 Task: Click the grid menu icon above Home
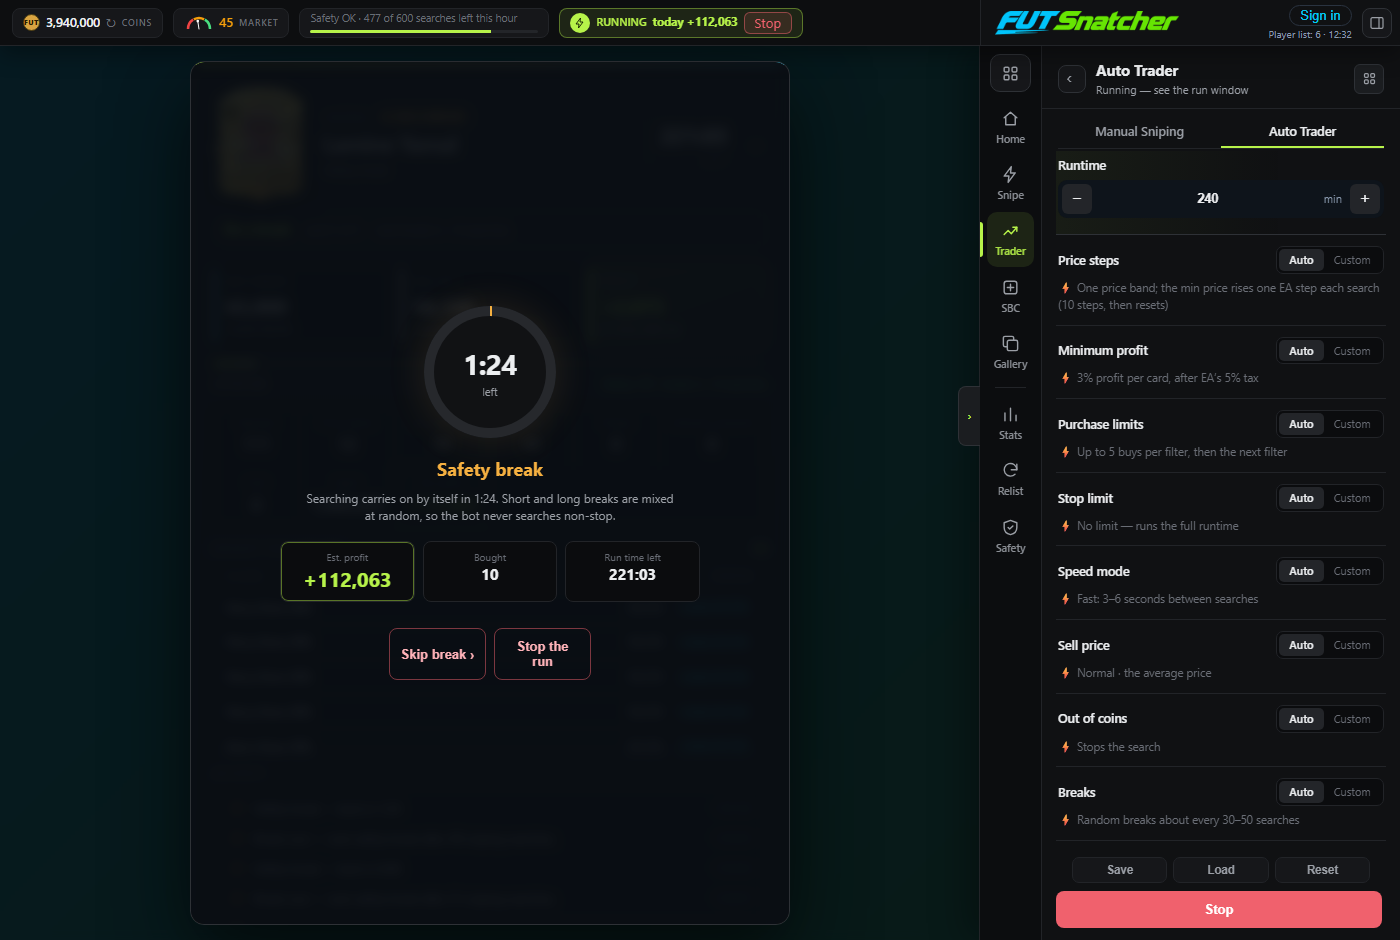point(1010,74)
